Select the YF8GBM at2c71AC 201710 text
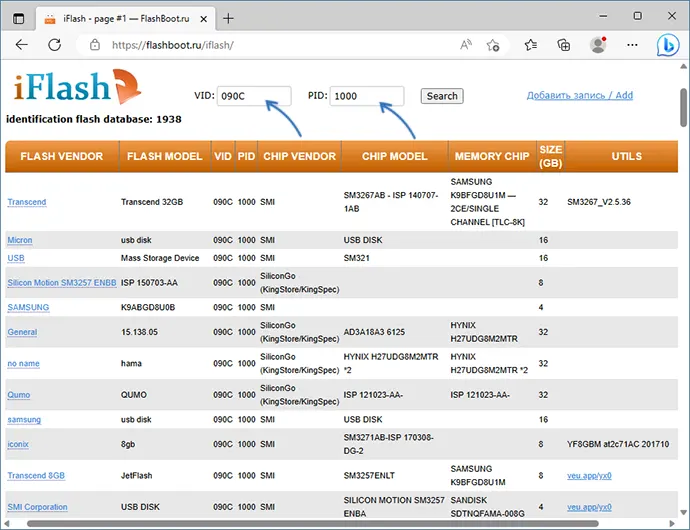 tap(618, 444)
